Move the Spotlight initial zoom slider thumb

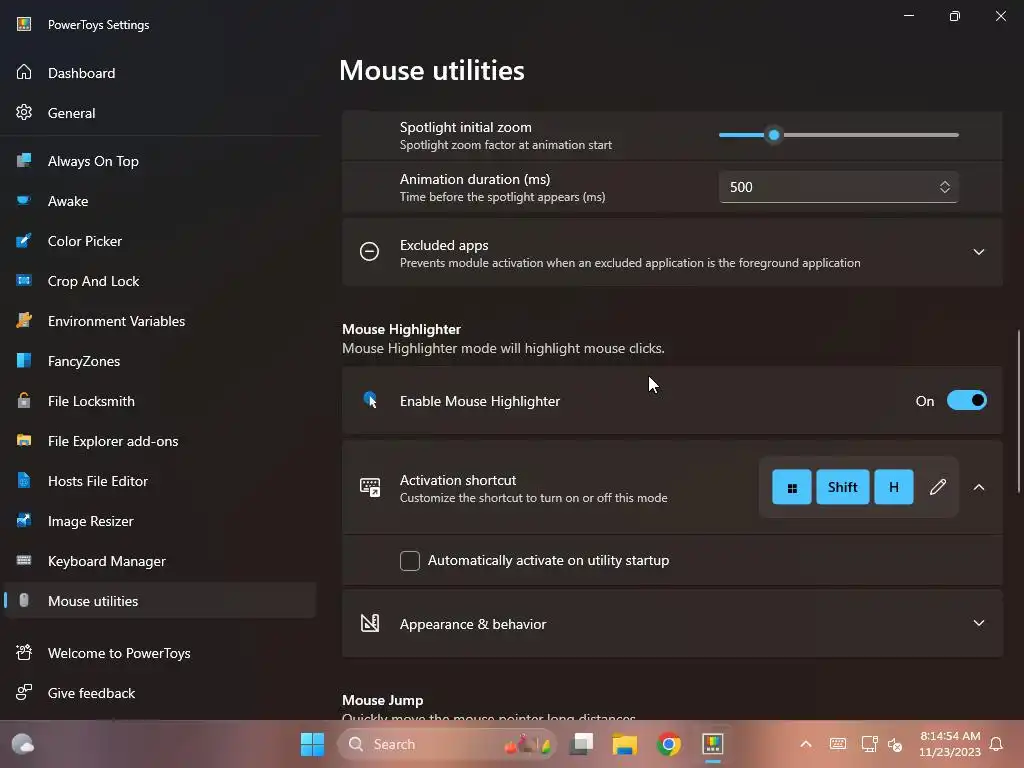click(x=774, y=135)
